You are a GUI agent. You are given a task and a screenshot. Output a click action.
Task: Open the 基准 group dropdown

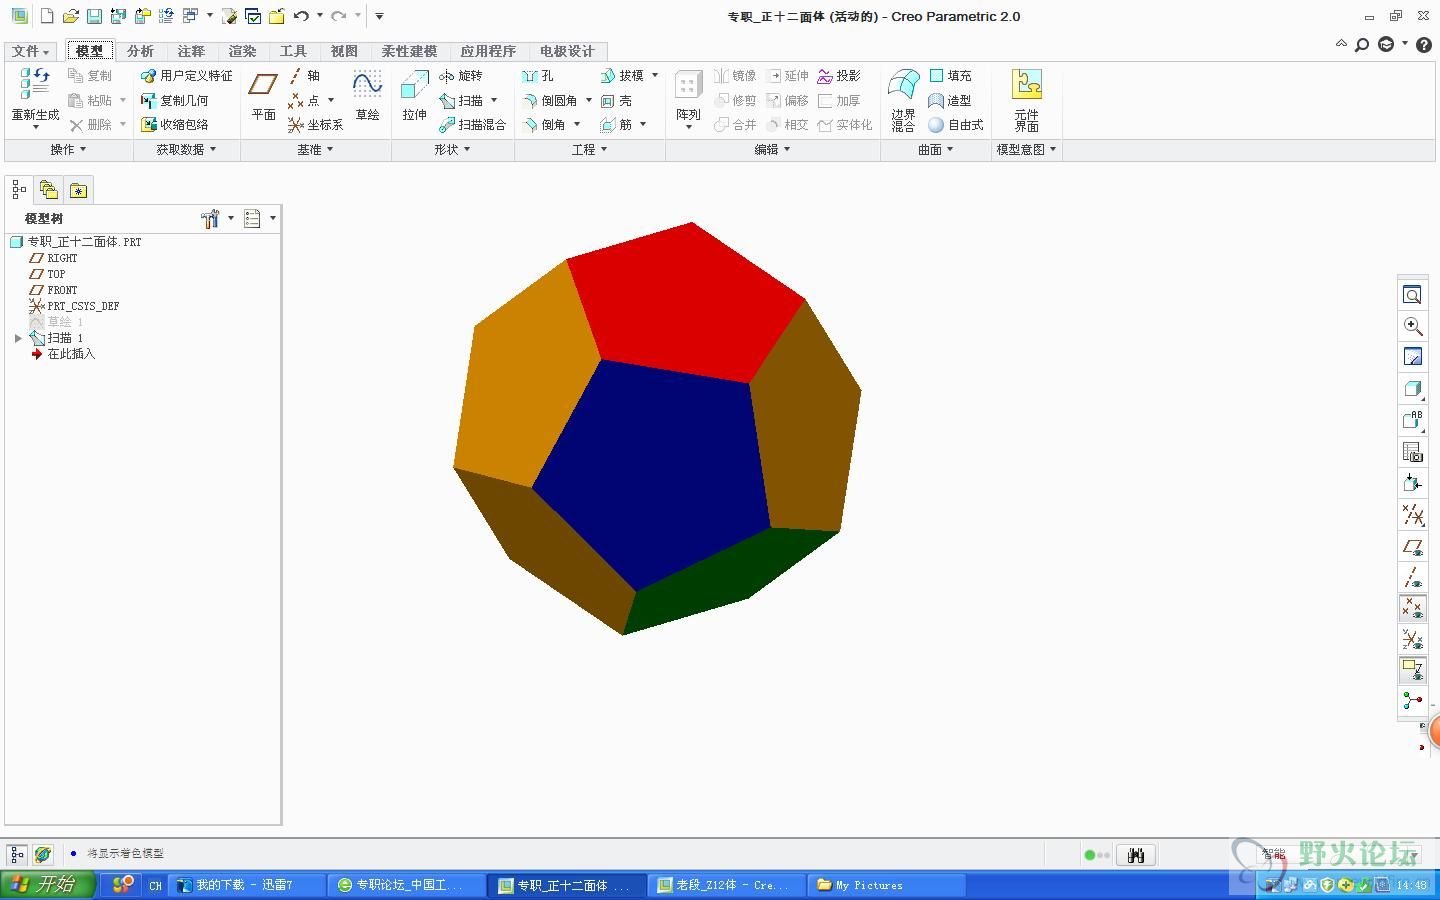(x=315, y=150)
